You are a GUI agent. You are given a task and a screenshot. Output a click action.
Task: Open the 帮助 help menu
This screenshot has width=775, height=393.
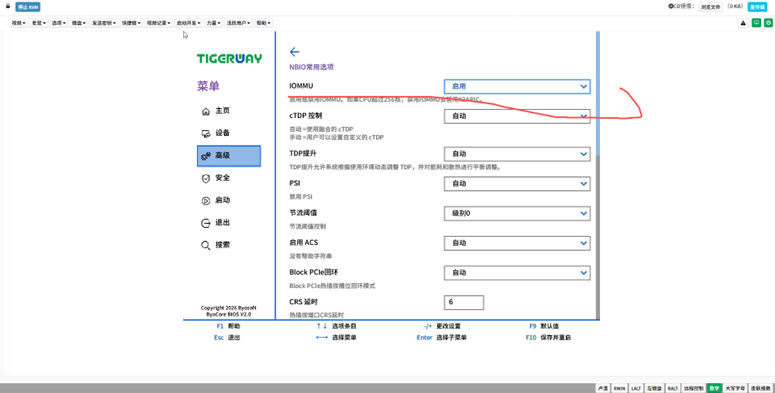(x=263, y=23)
